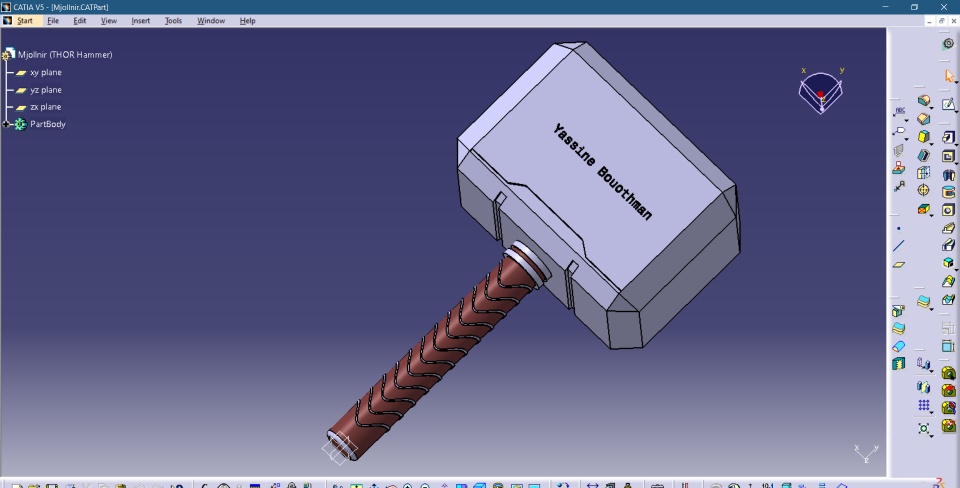Viewport: 960px width, 488px height.
Task: Select the PartBody tree item
Action: [x=48, y=124]
